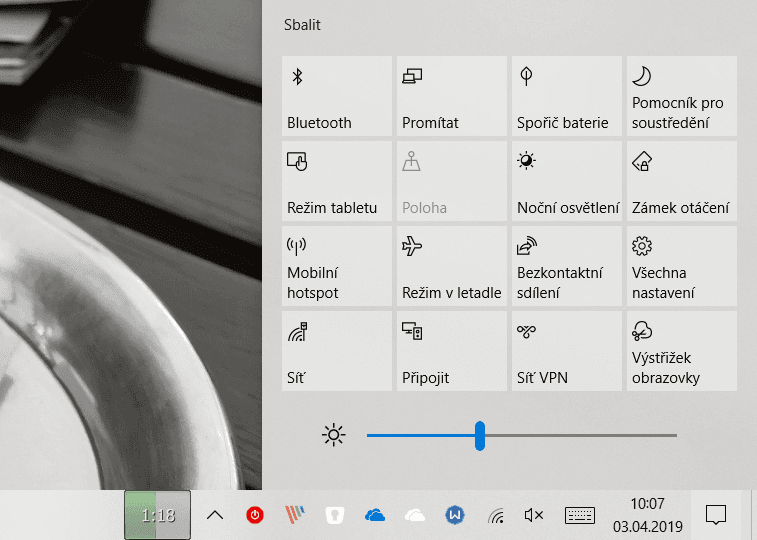Show hidden tray icons chevron
This screenshot has width=757, height=540.
point(215,515)
